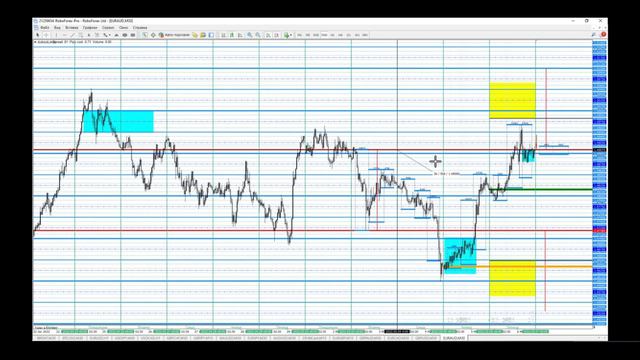
Task: Open the arrows objects dropdown
Action: [x=107, y=35]
